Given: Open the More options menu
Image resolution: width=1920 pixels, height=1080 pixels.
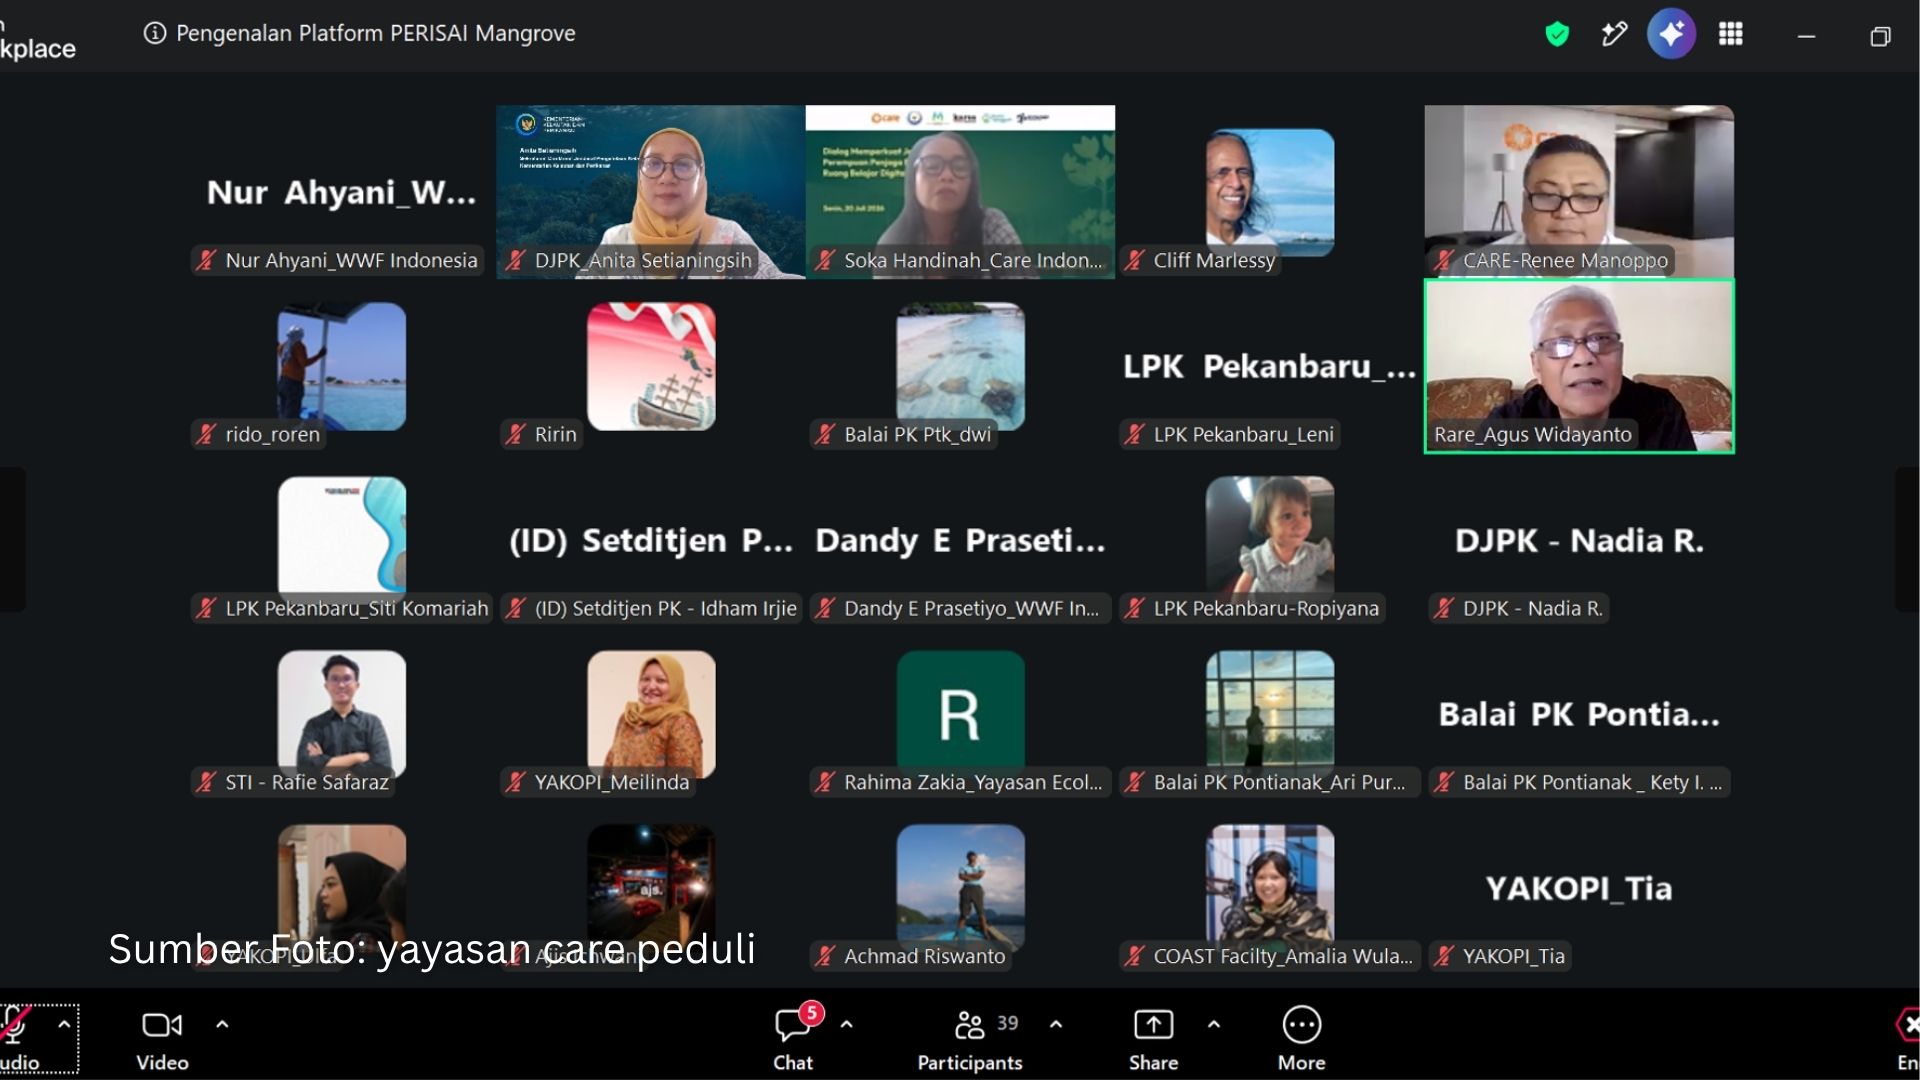Looking at the screenshot, I should (1301, 1038).
